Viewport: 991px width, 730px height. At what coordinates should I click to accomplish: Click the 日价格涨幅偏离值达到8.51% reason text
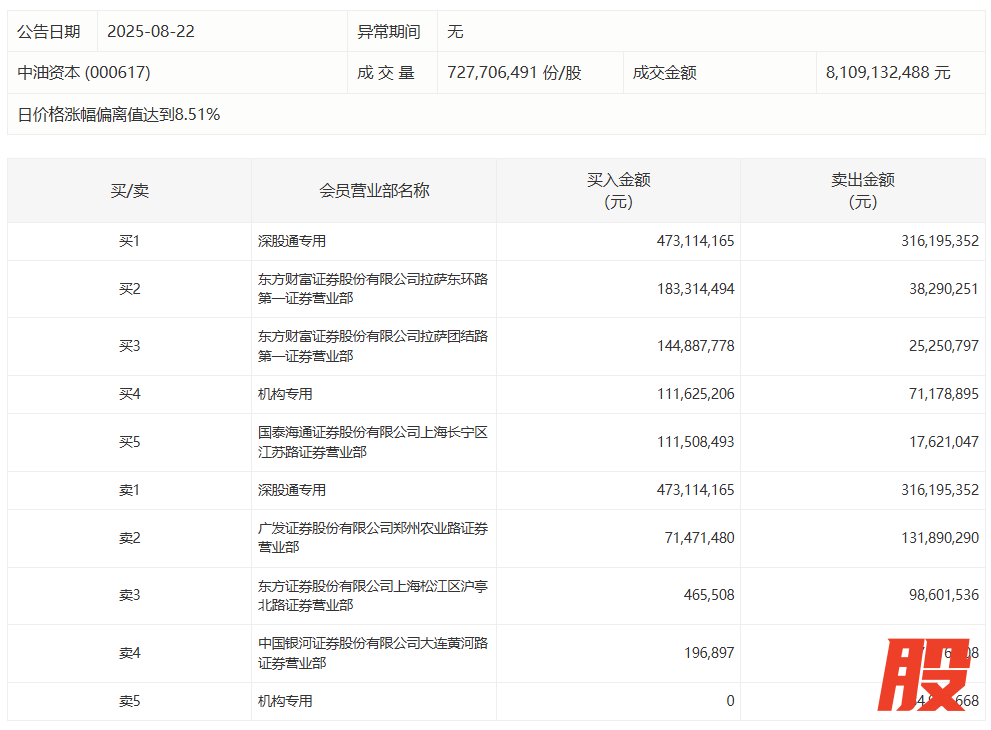click(119, 115)
